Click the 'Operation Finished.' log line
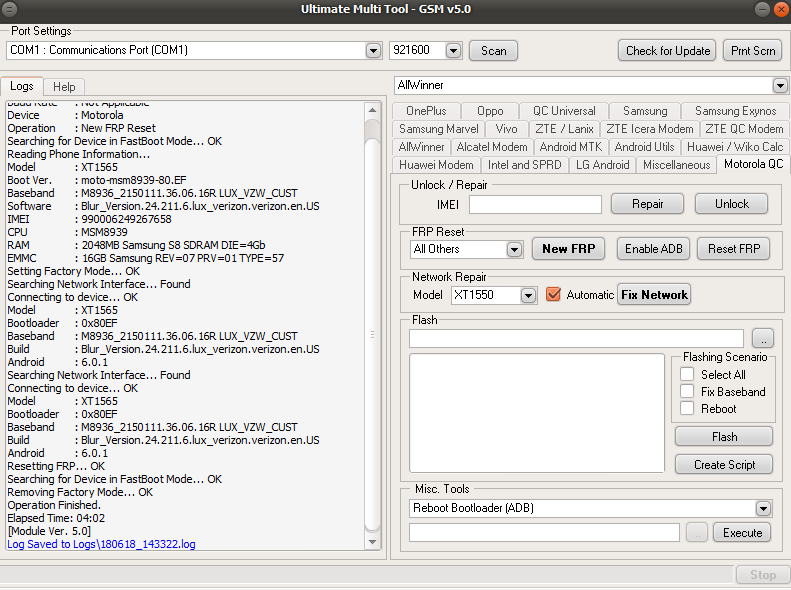The image size is (791, 590). (54, 505)
